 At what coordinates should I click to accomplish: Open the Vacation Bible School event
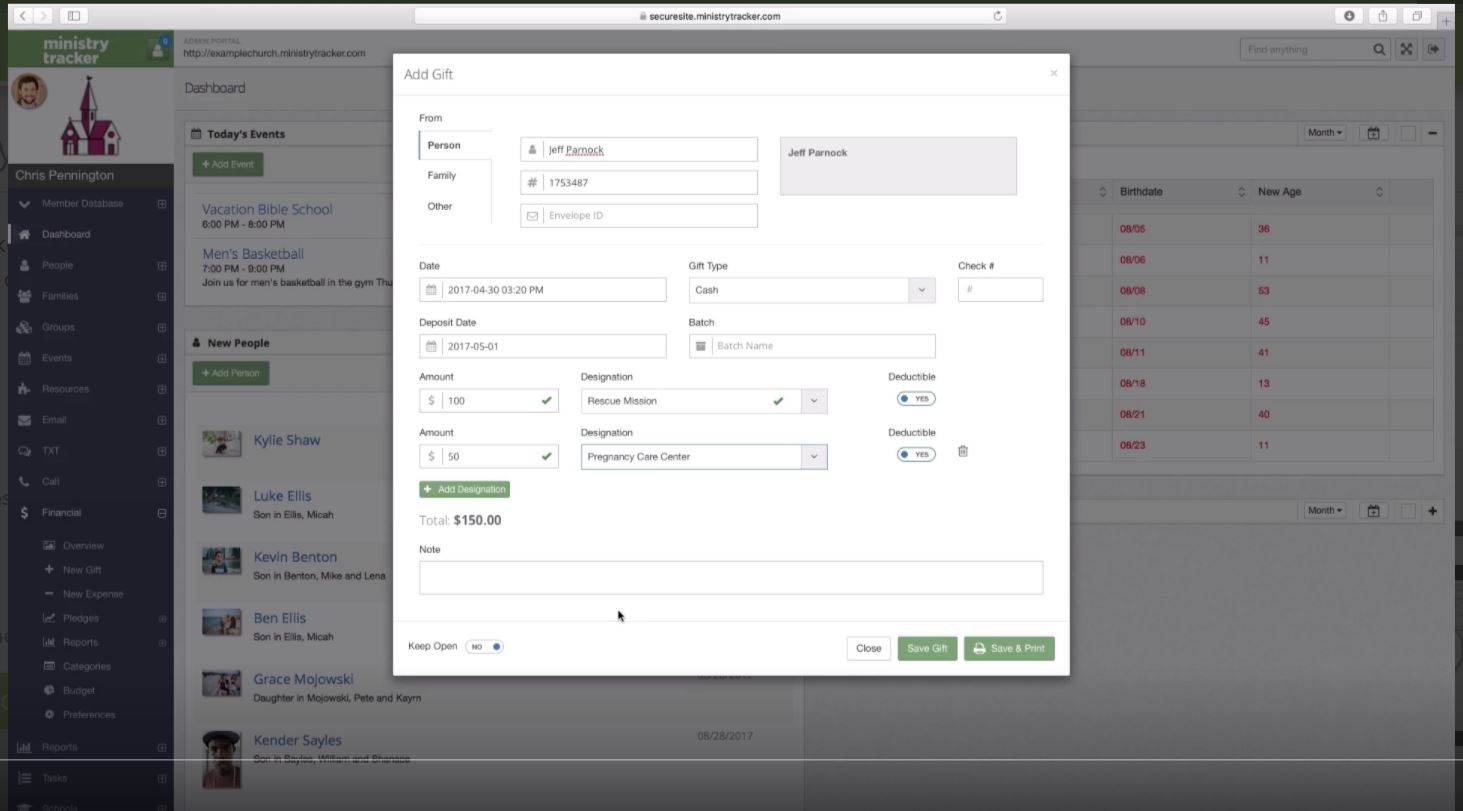[267, 209]
